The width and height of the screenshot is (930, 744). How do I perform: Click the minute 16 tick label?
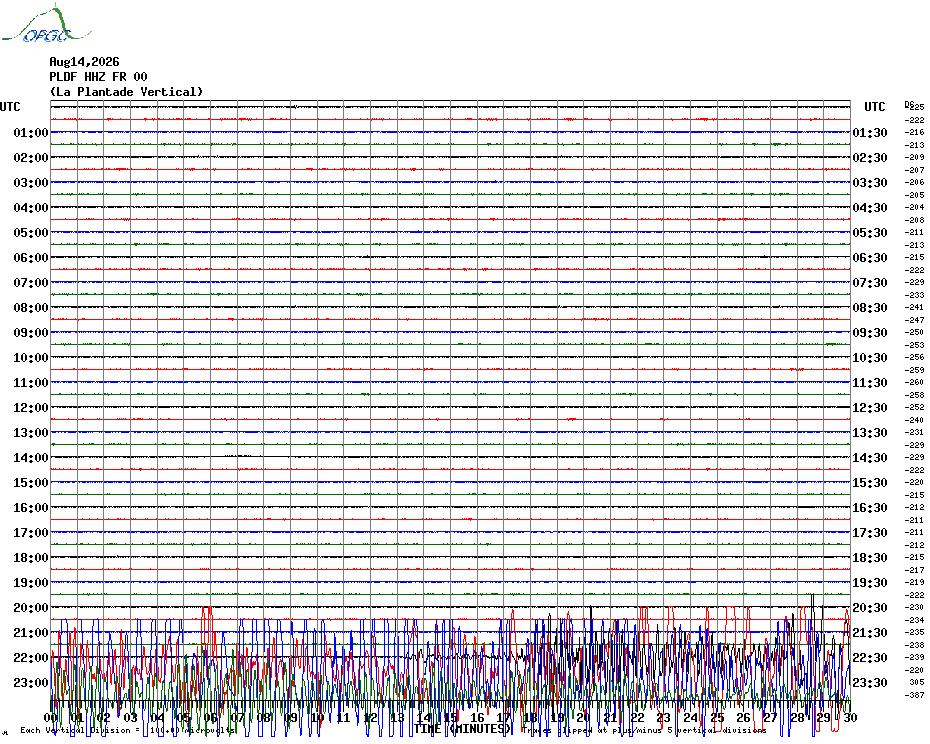[x=477, y=717]
